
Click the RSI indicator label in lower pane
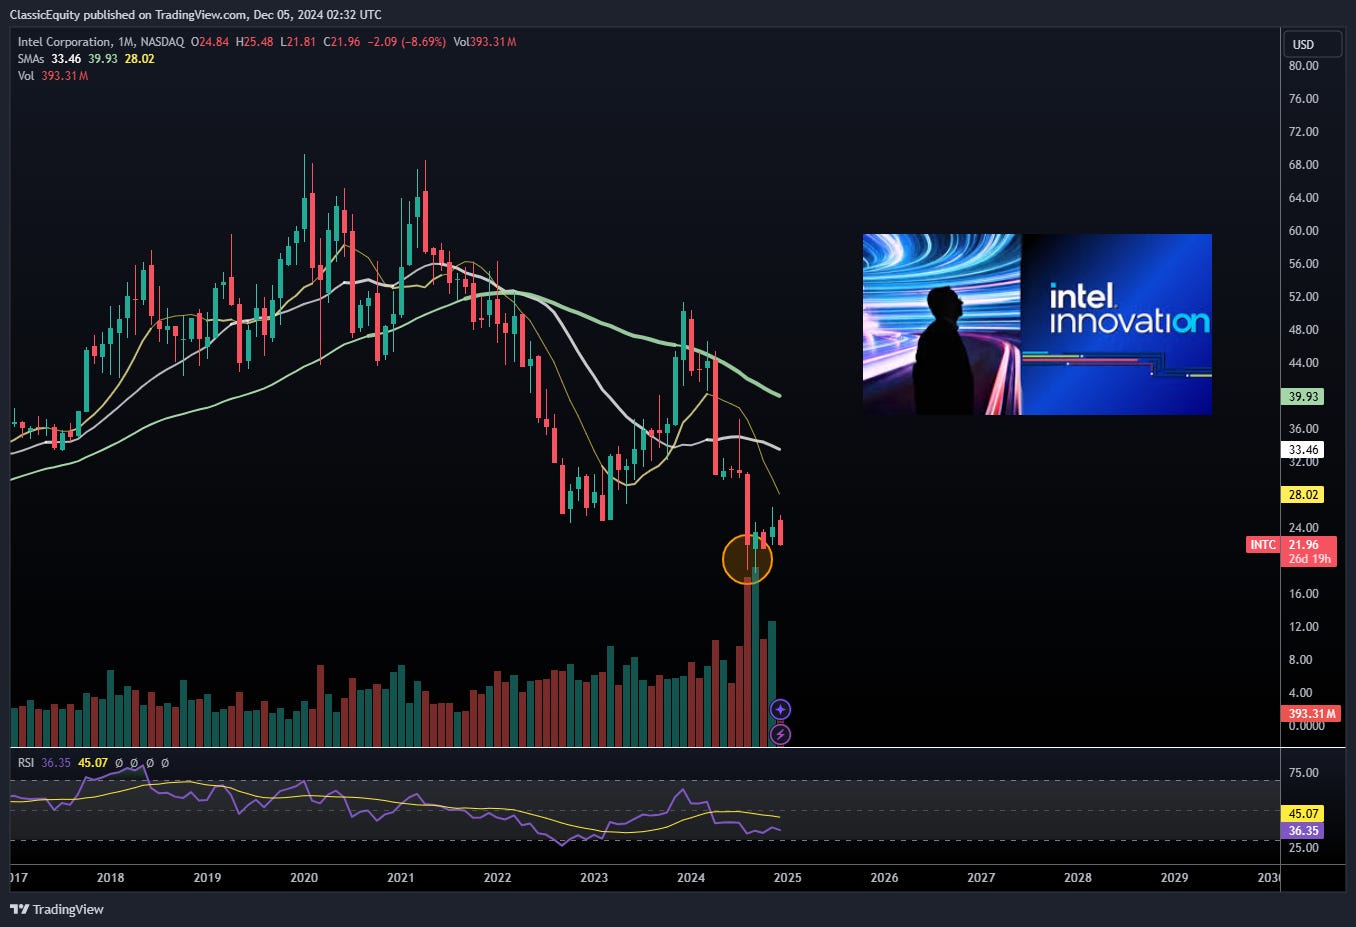pos(26,763)
